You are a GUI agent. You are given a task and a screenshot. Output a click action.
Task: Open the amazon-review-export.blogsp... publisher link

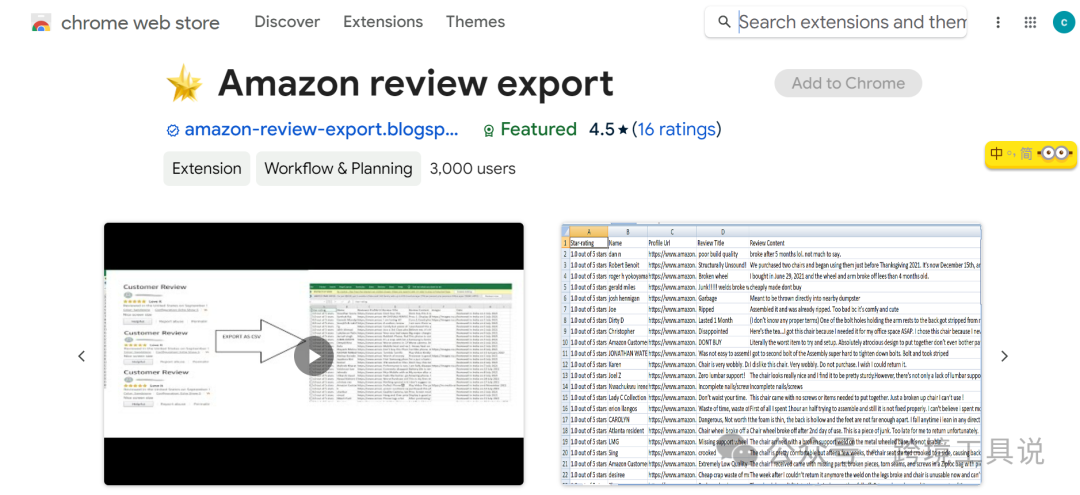tap(321, 129)
